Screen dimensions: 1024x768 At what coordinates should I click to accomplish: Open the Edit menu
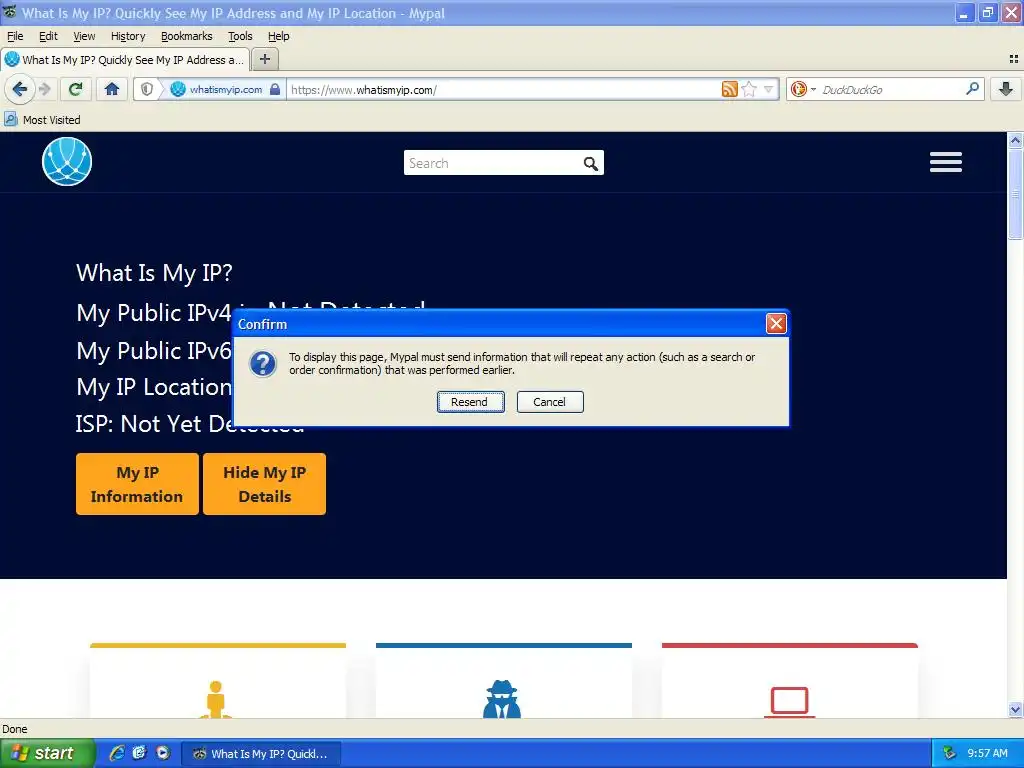tap(48, 36)
